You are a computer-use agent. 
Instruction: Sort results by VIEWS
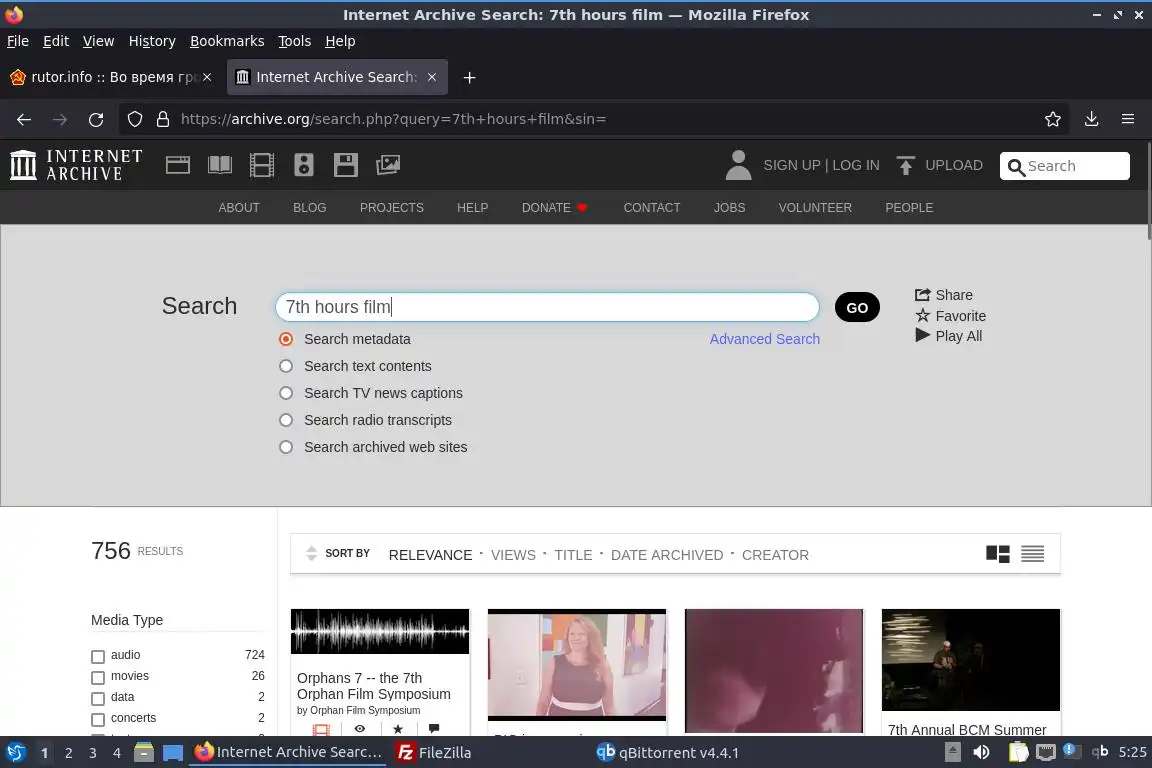tap(513, 555)
